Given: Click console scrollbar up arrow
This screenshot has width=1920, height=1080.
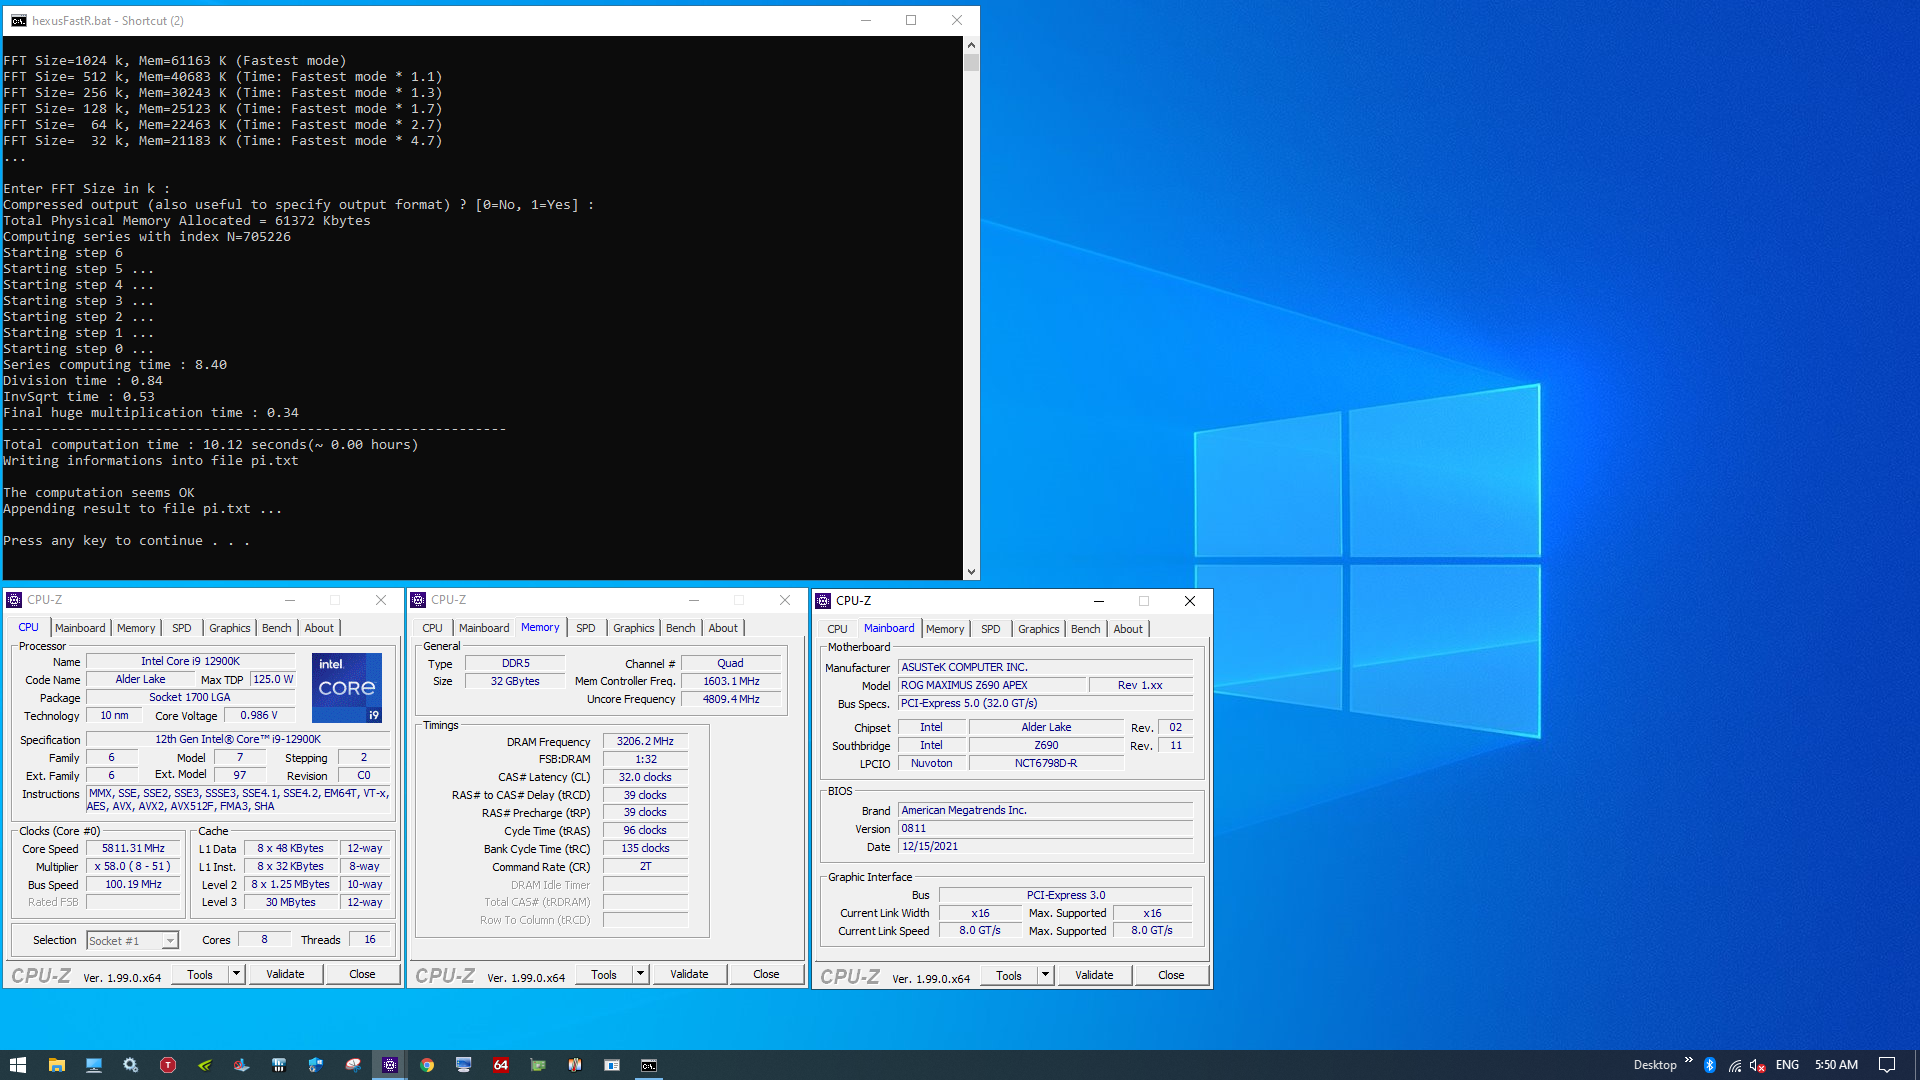Looking at the screenshot, I should coord(971,44).
